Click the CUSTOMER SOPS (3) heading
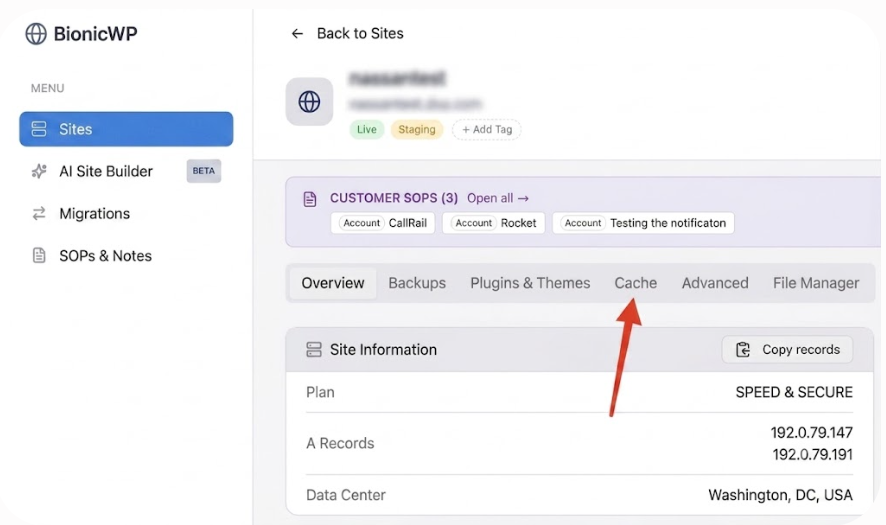The height and width of the screenshot is (525, 886). click(394, 198)
